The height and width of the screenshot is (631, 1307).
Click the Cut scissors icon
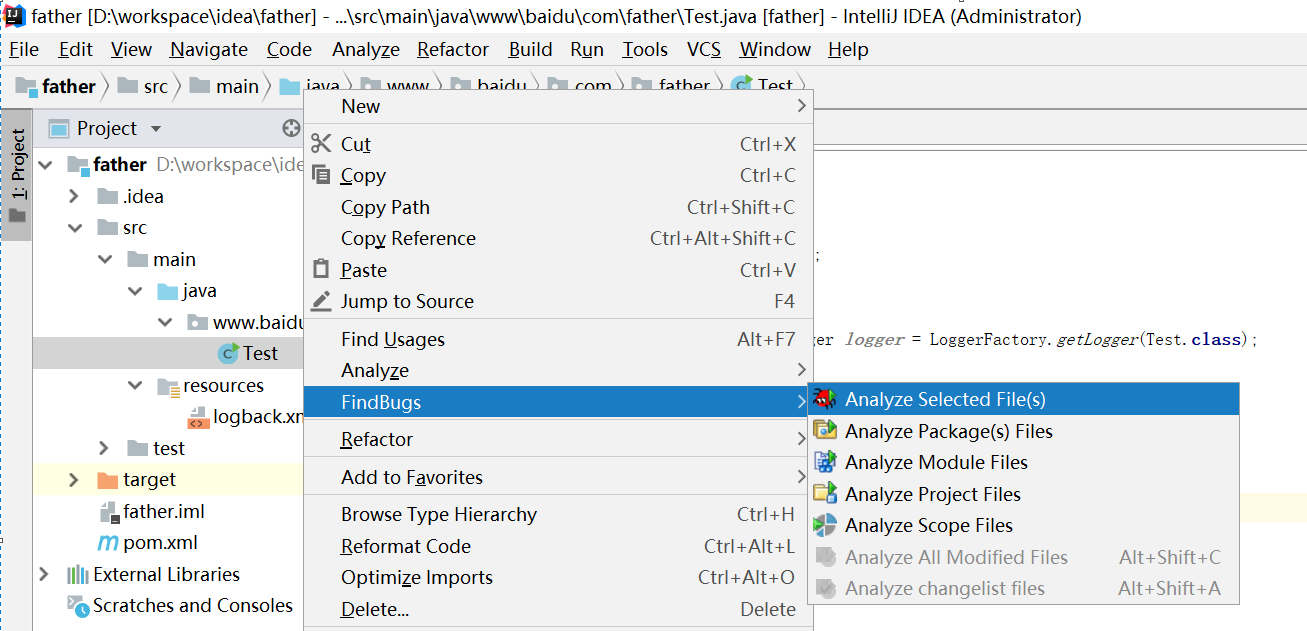[321, 144]
